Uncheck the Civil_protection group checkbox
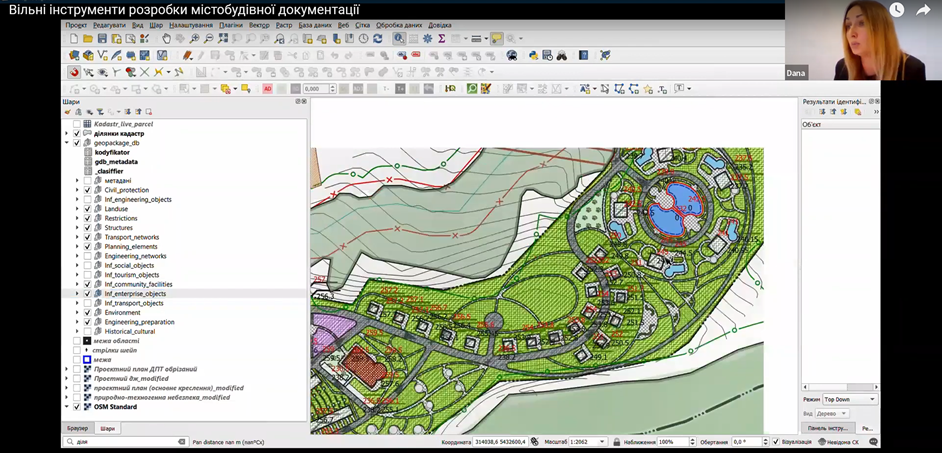This screenshot has height=453, width=942. (x=88, y=190)
